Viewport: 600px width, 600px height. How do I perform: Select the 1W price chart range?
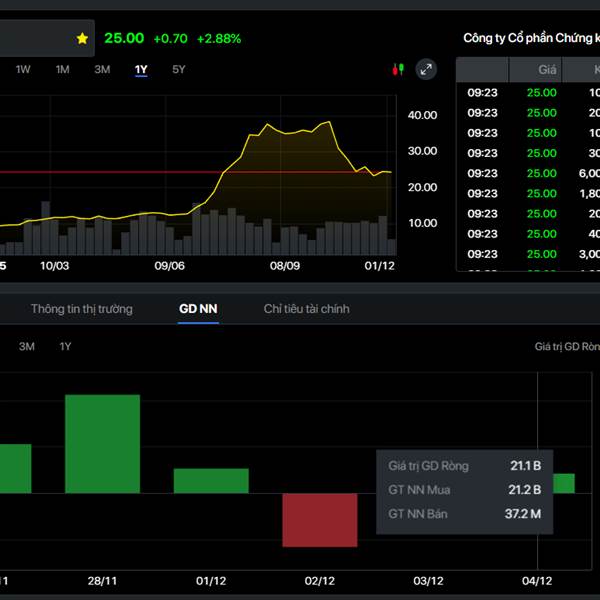point(23,69)
